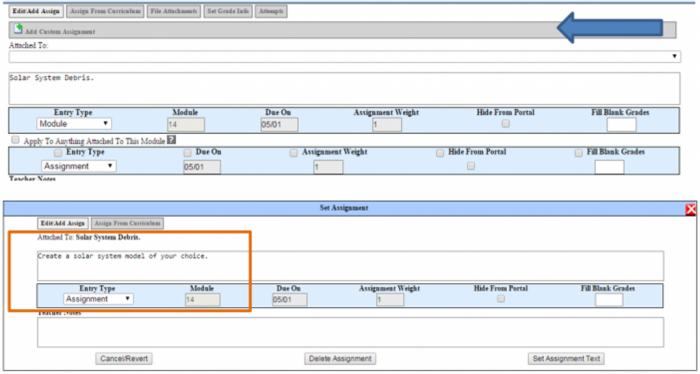
Task: Click Due On field in Set Assignment dialog
Action: pos(290,299)
